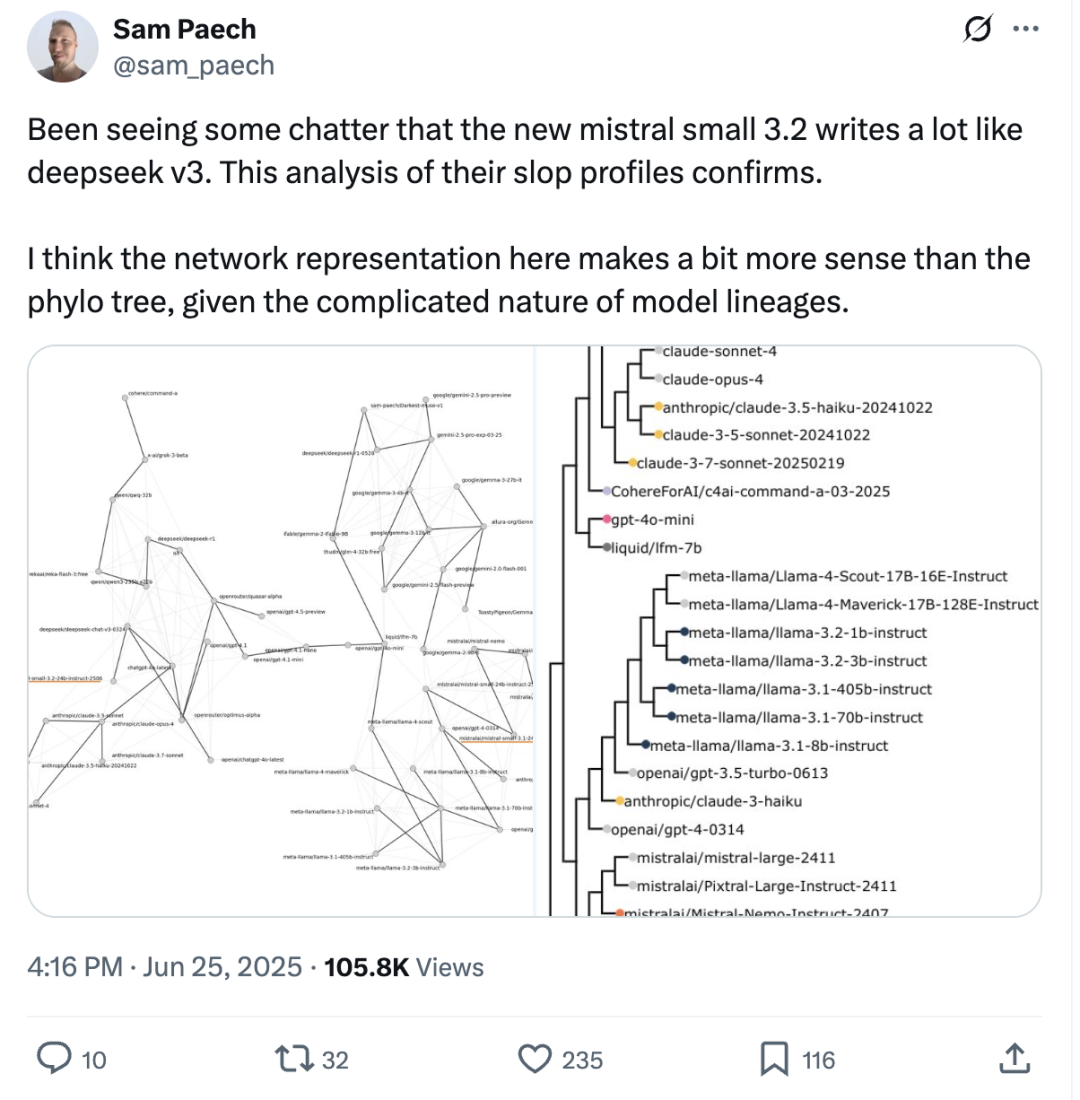Click the reply speech bubble icon
Screen dimensions: 1080x1100
pyautogui.click(x=54, y=1059)
